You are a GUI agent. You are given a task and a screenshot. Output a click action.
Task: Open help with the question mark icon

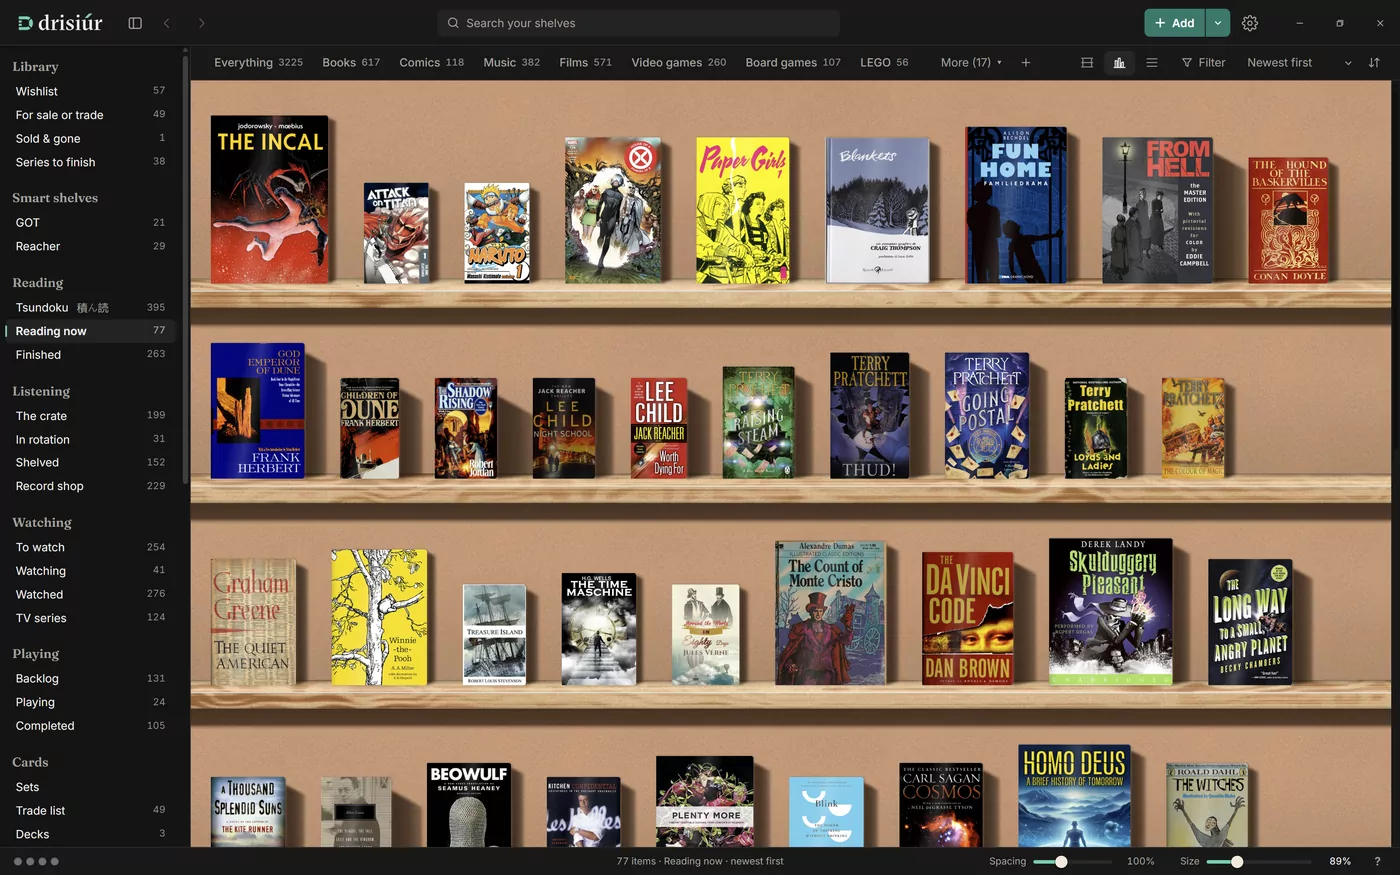(1377, 861)
